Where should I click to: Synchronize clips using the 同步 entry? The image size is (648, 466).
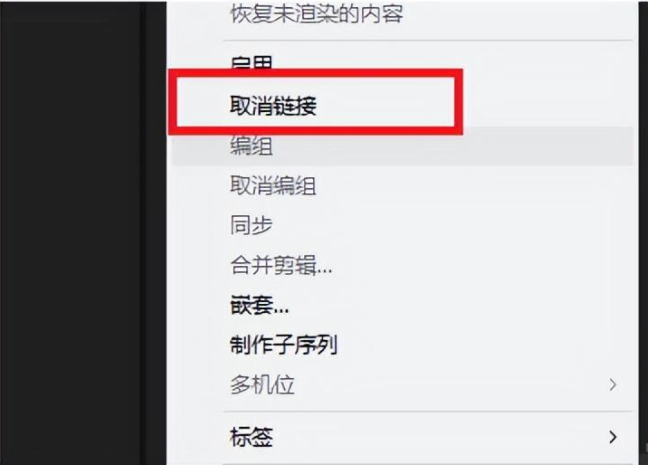pyautogui.click(x=251, y=225)
